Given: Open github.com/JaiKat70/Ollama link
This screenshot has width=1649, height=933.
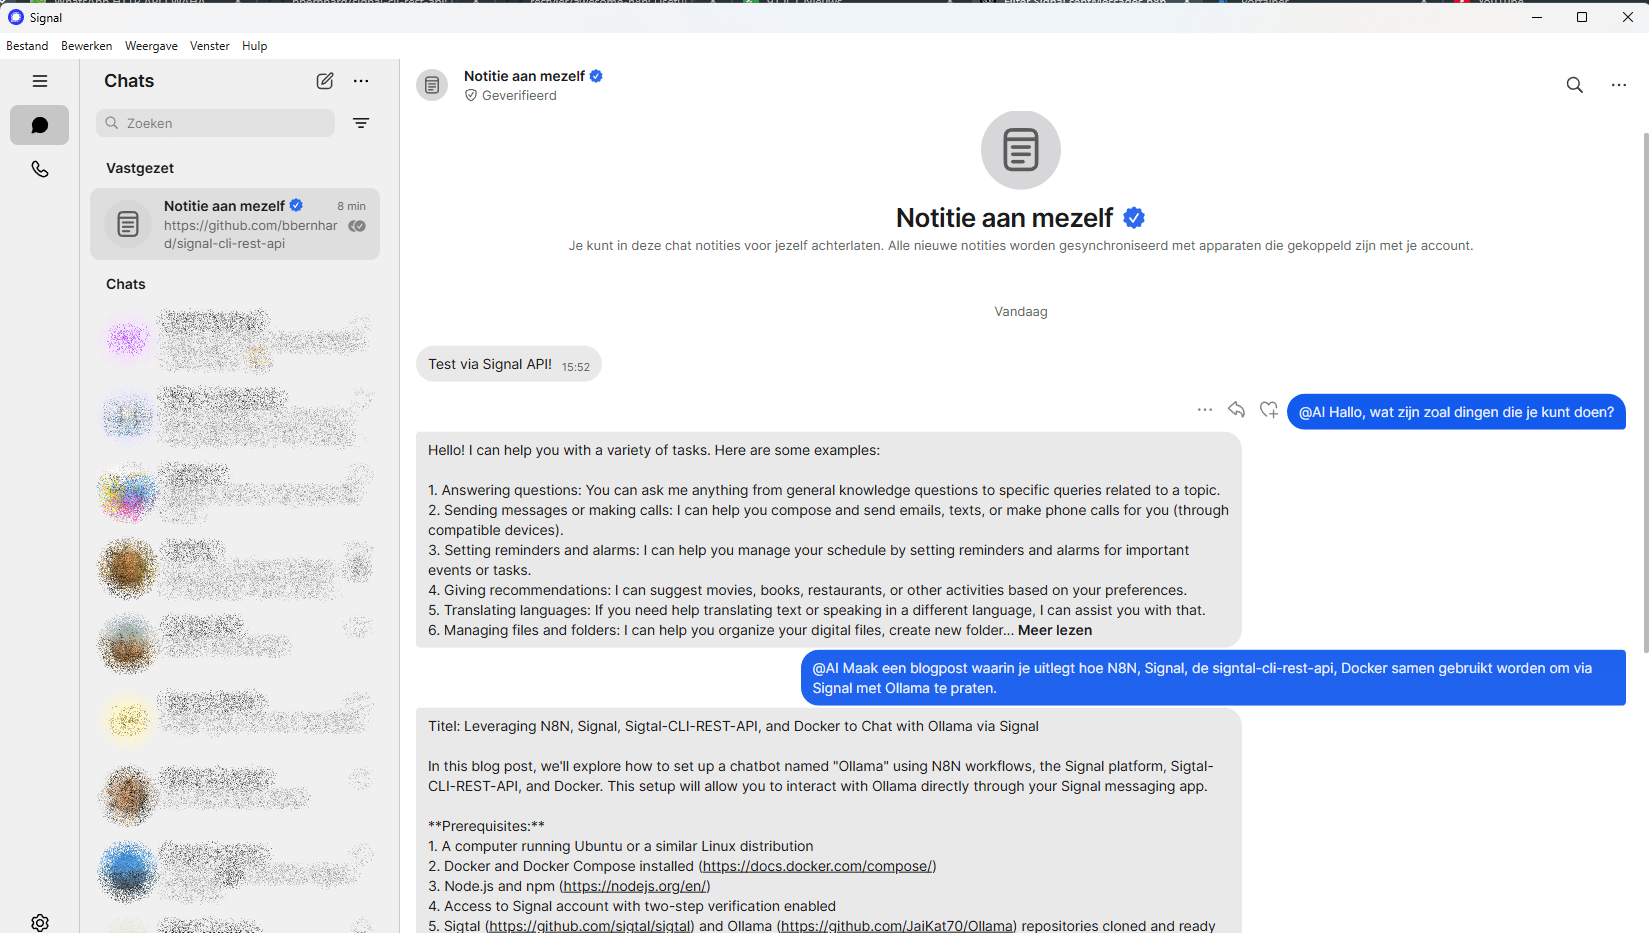Looking at the screenshot, I should pos(898,926).
